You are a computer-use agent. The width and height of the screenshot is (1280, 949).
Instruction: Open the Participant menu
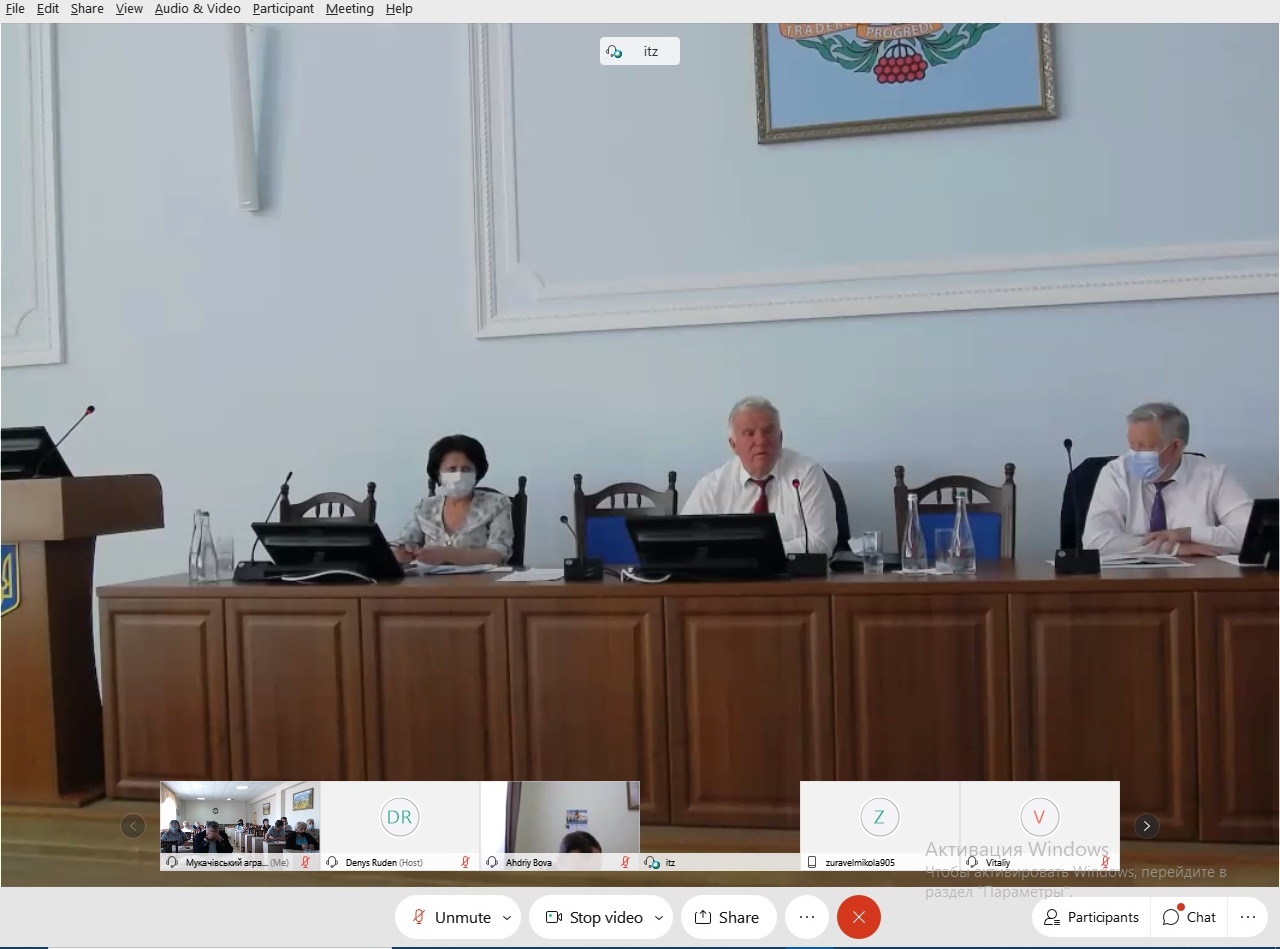click(283, 8)
